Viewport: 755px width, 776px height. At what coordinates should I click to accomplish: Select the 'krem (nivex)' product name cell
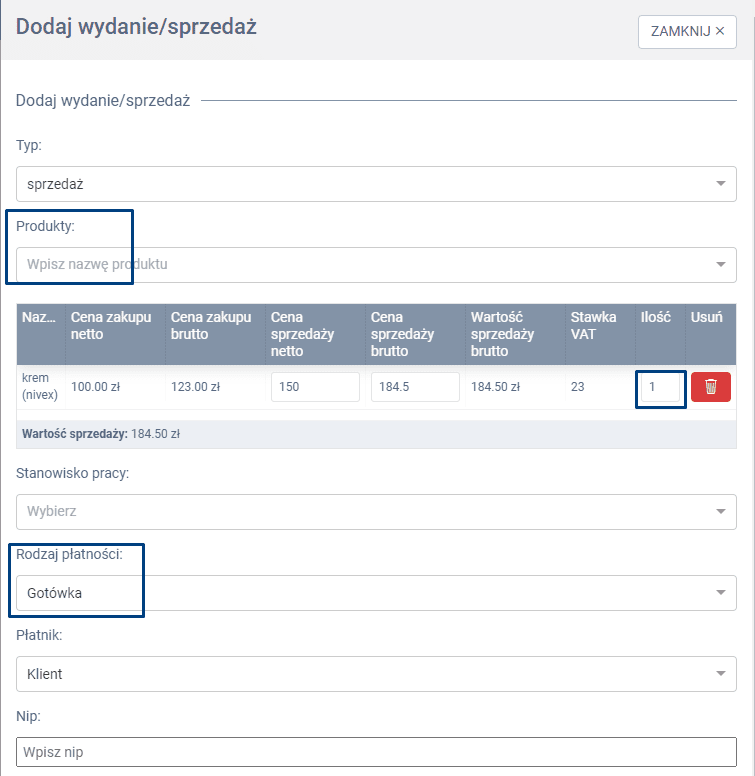point(40,387)
